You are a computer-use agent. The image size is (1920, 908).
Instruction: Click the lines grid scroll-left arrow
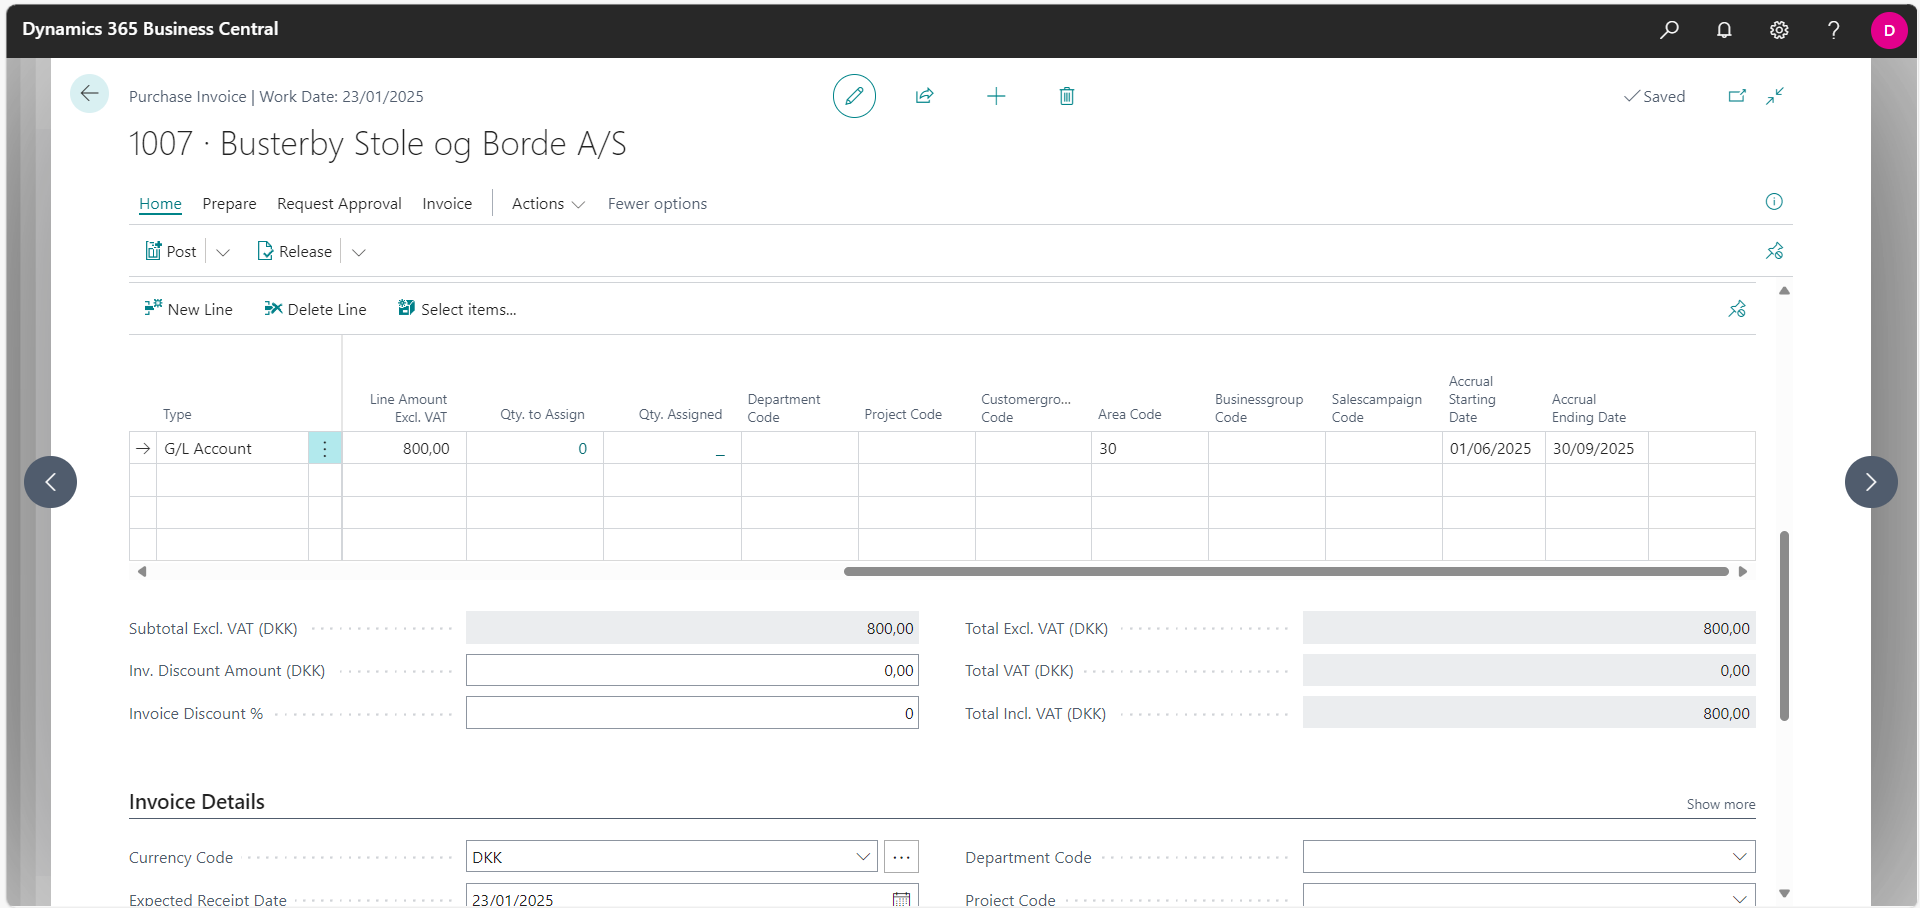(x=142, y=572)
